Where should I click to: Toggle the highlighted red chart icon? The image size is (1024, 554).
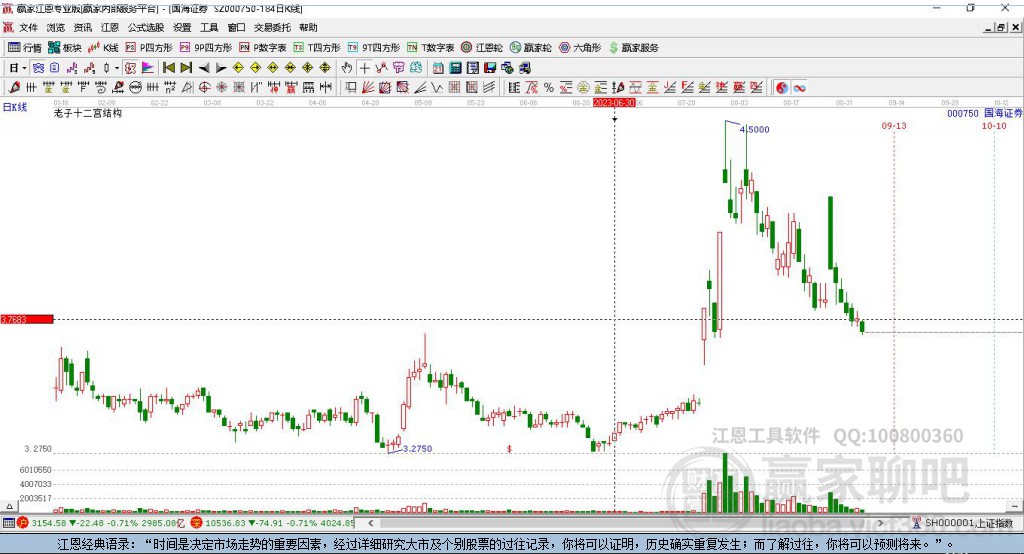pos(131,68)
